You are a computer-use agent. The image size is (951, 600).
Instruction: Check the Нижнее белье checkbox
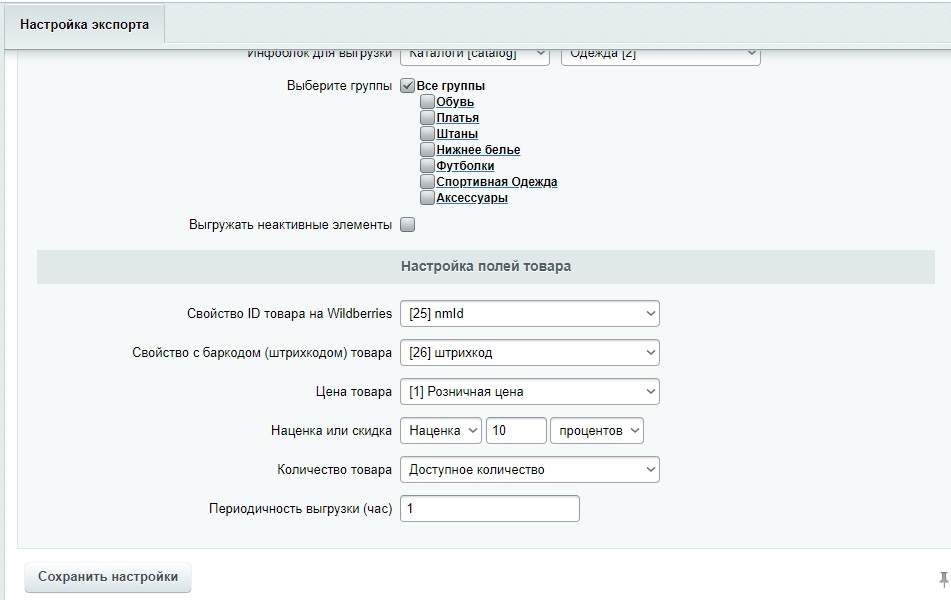pos(428,150)
